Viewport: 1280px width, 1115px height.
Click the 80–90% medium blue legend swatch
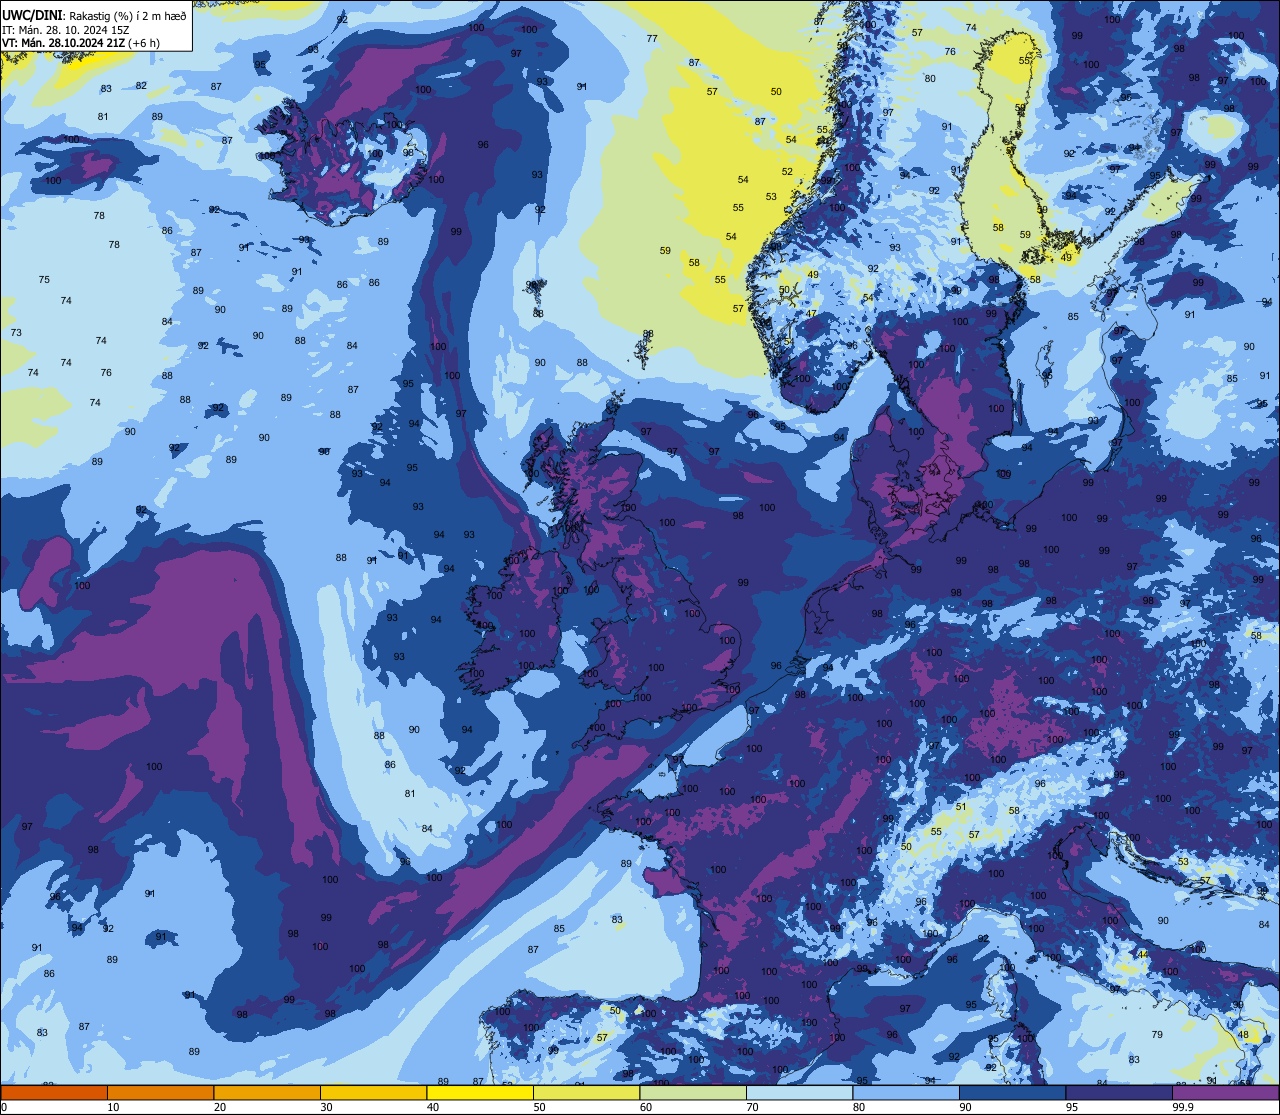coord(906,1092)
